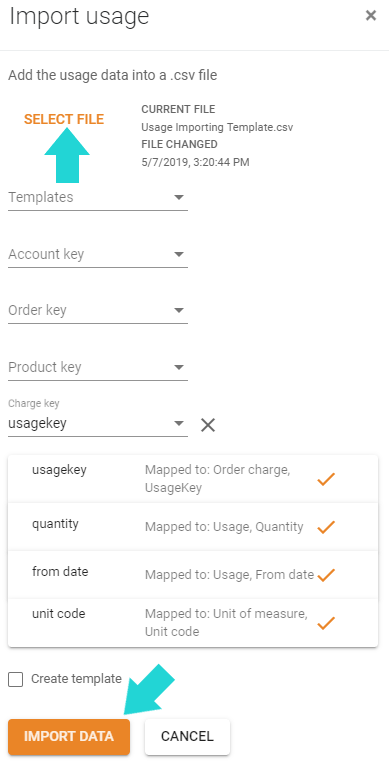Viewport: 389px width, 764px height.
Task: Close the Import usage dialog
Action: 371,16
